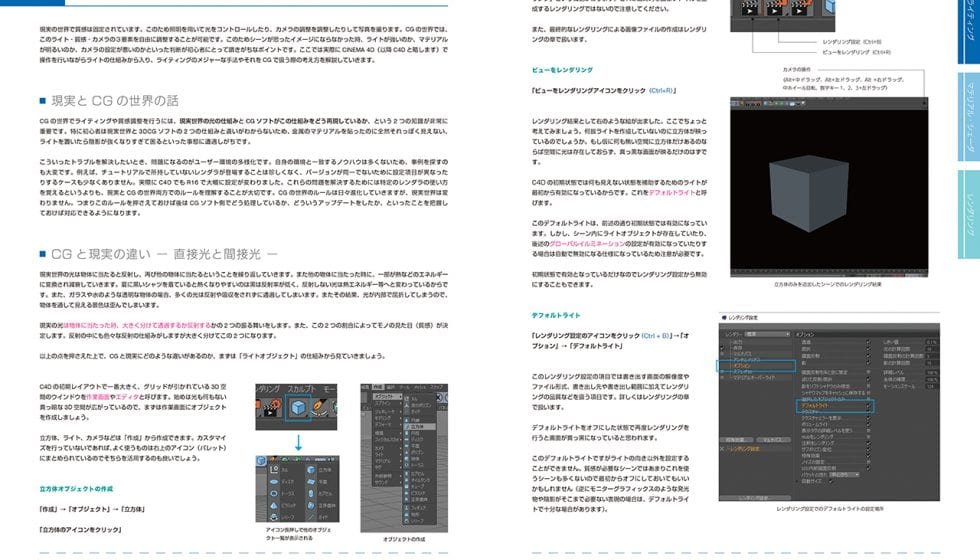Click the マルチパス... button
This screenshot has width=980, height=560.
pyautogui.click(x=774, y=439)
